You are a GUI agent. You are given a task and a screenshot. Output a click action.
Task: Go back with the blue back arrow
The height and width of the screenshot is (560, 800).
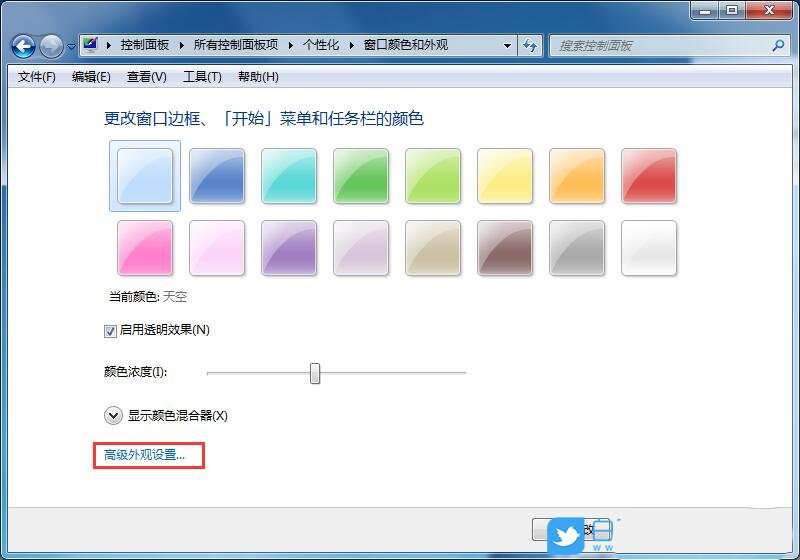[23, 46]
